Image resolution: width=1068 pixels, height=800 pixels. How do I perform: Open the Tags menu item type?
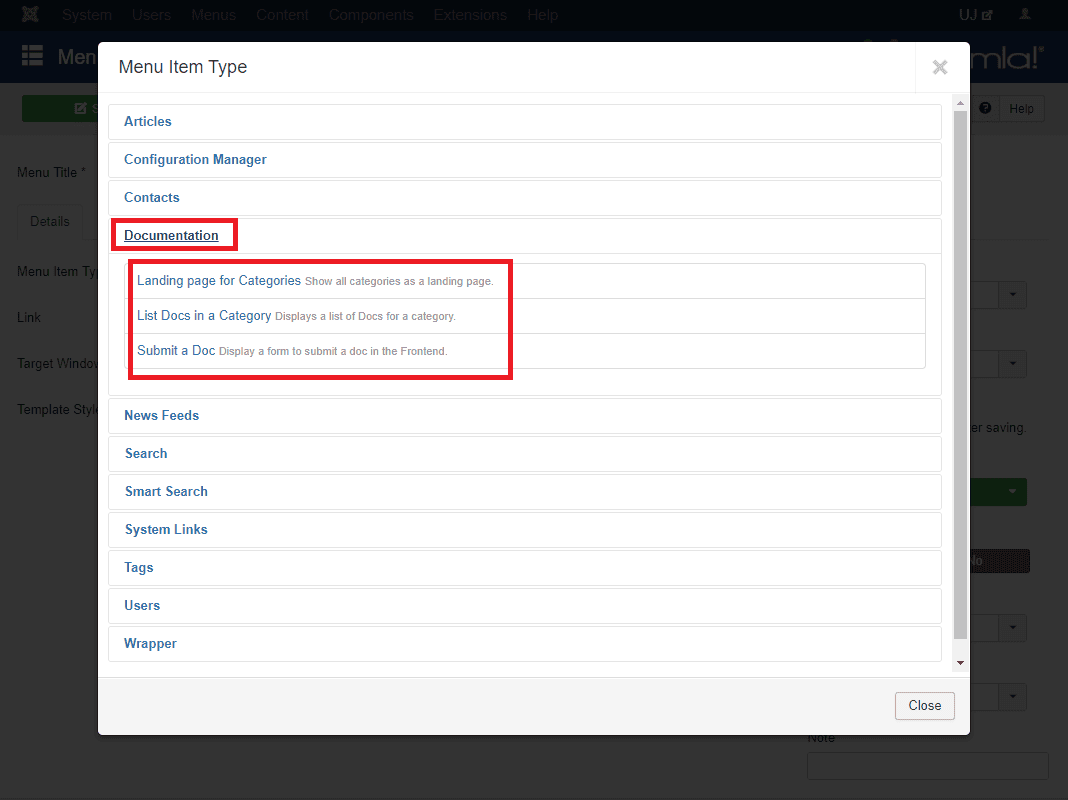coord(139,568)
